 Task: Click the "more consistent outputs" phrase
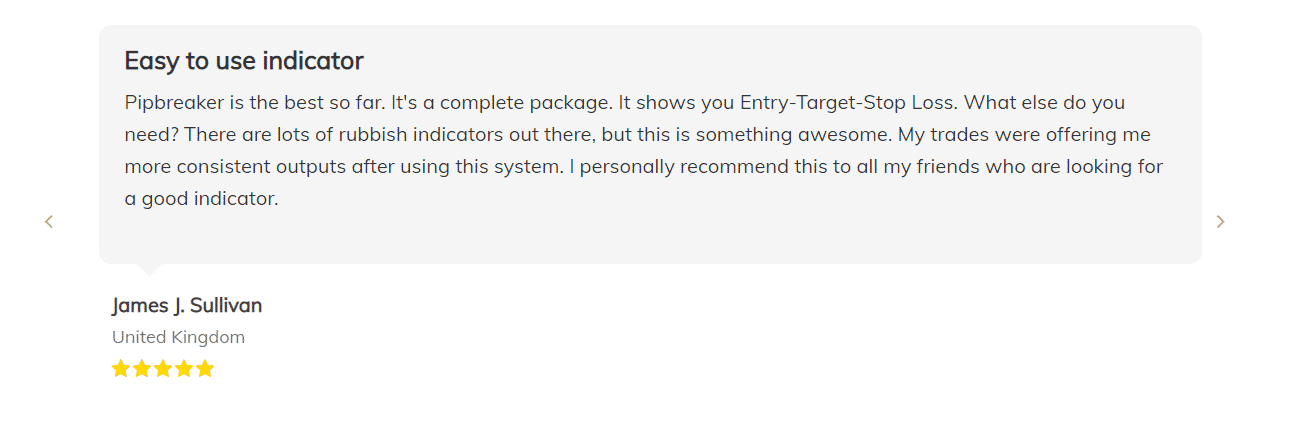236,167
